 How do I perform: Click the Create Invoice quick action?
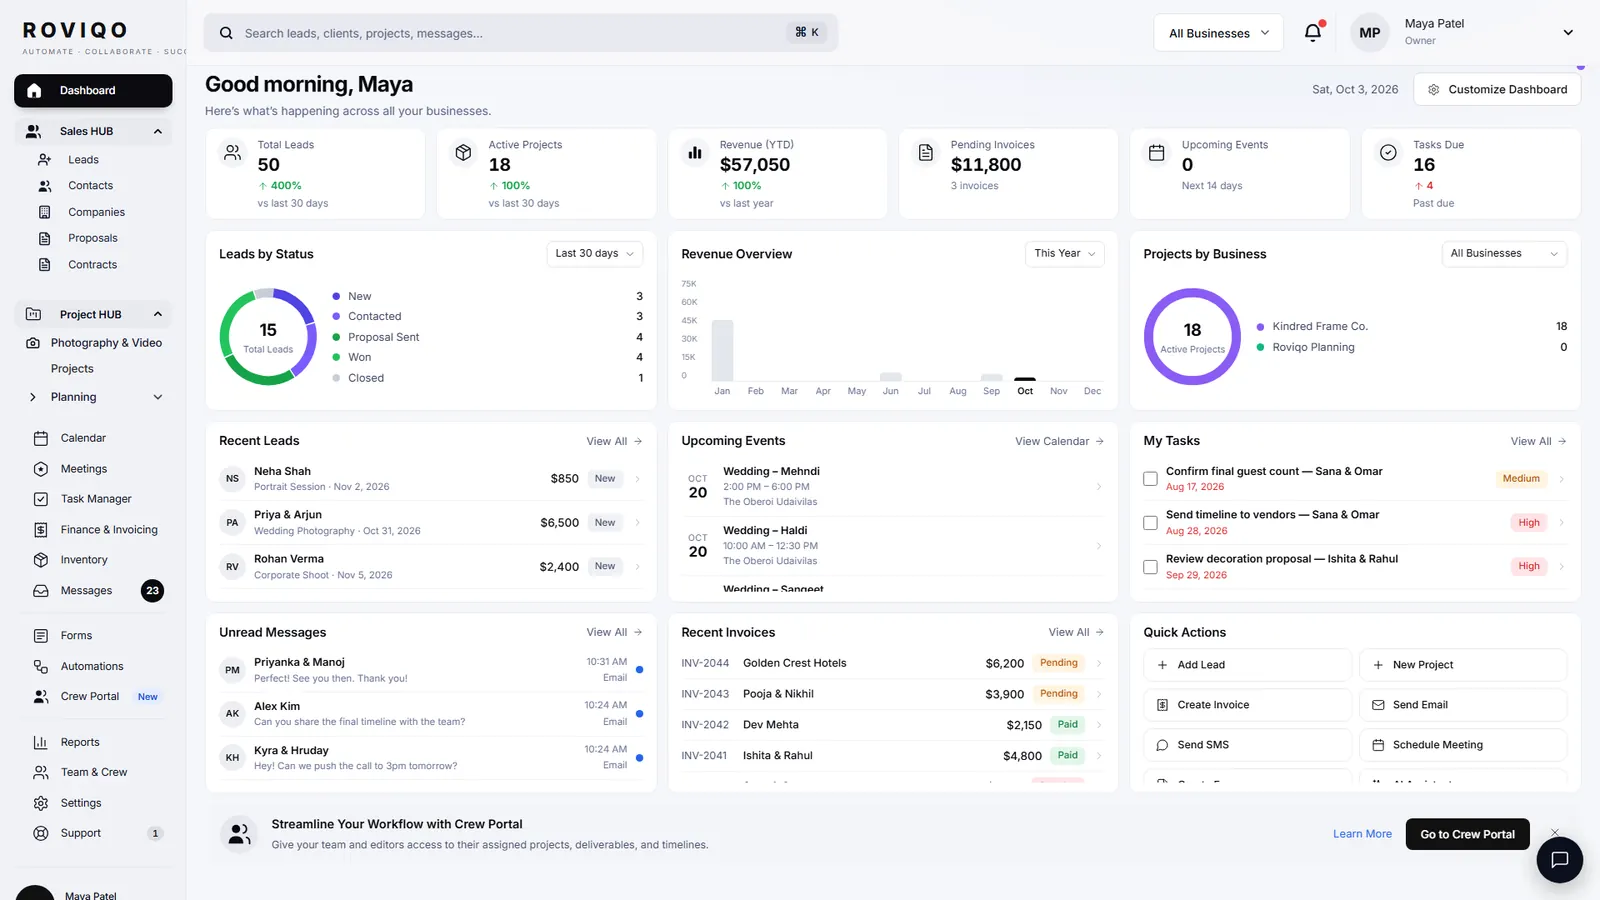(x=1247, y=705)
